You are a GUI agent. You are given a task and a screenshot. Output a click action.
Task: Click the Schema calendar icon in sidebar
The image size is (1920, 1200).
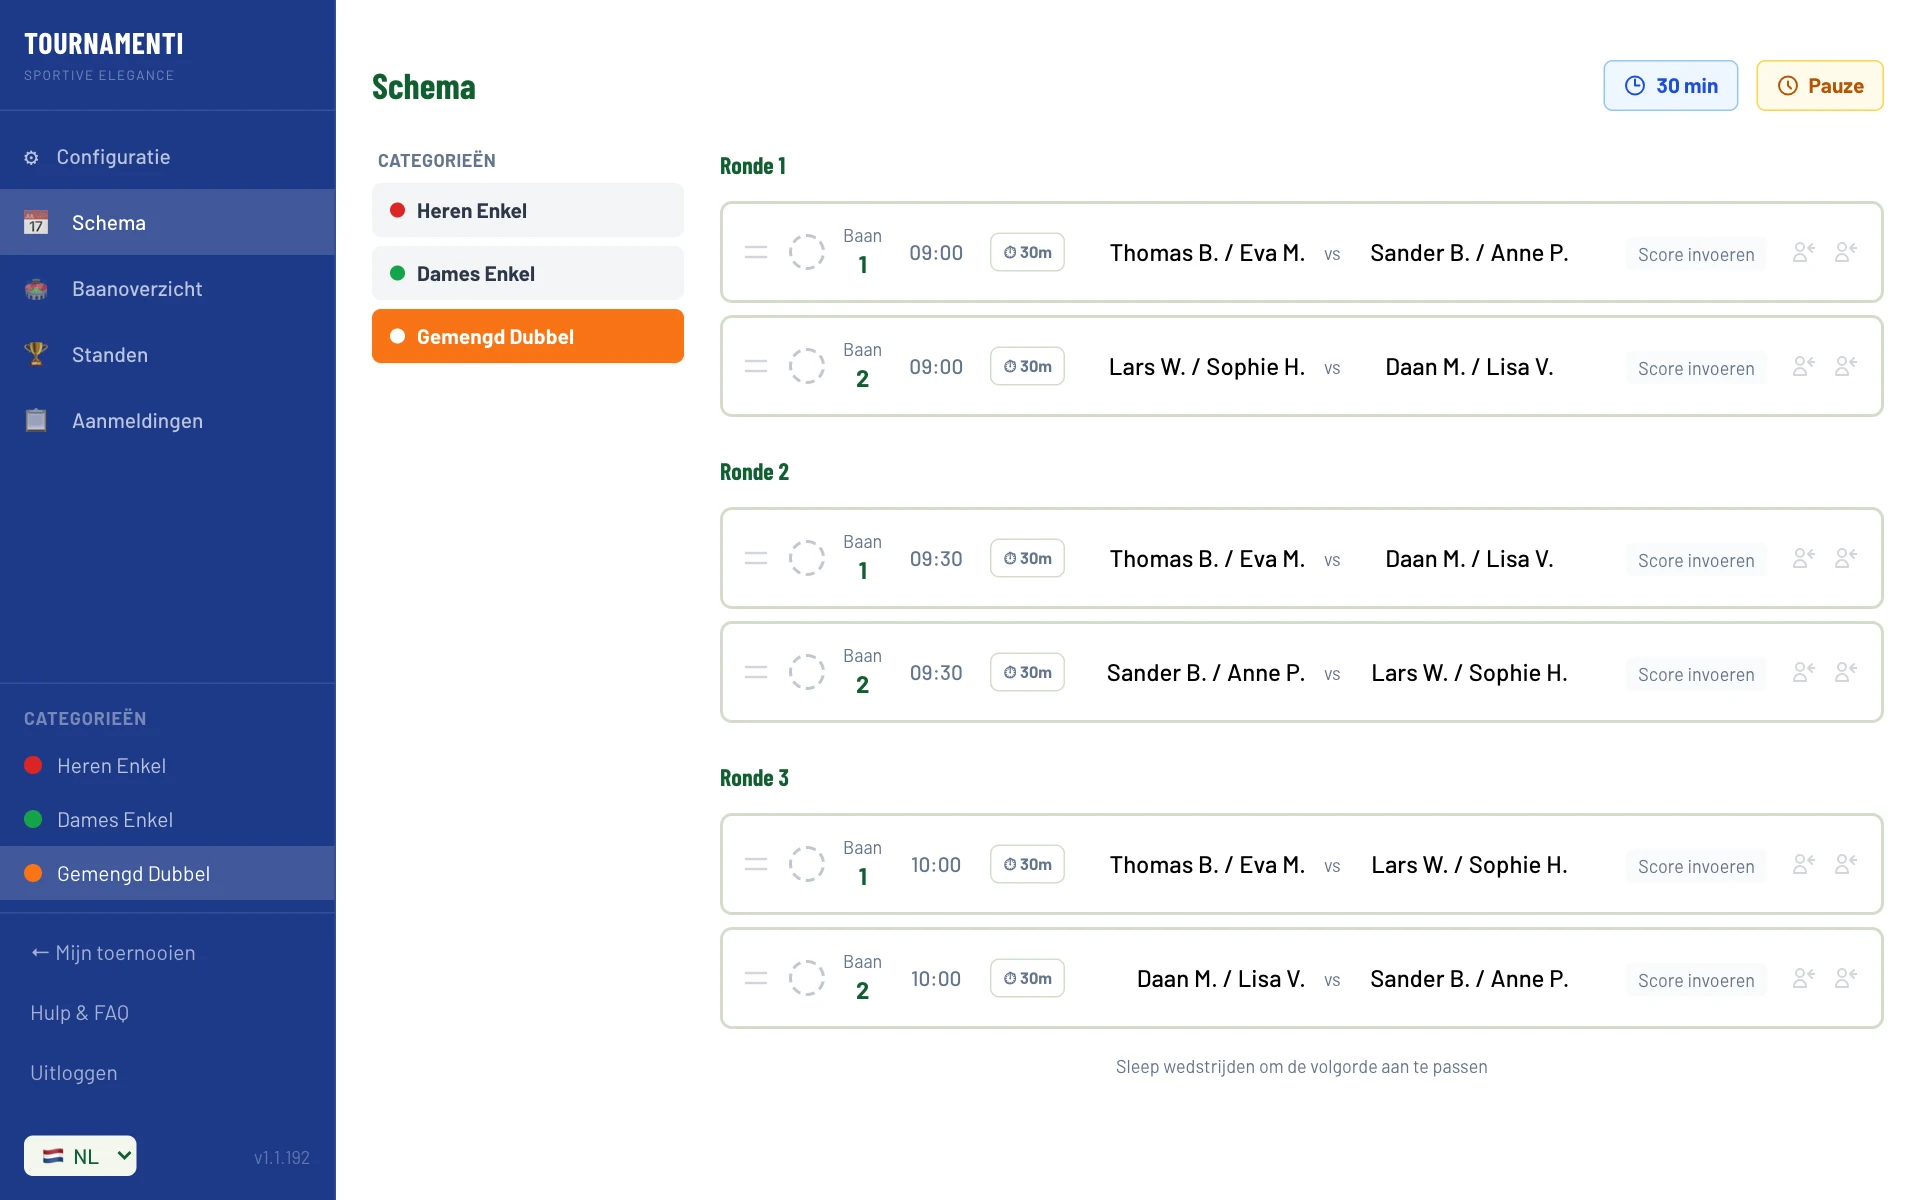pyautogui.click(x=36, y=222)
